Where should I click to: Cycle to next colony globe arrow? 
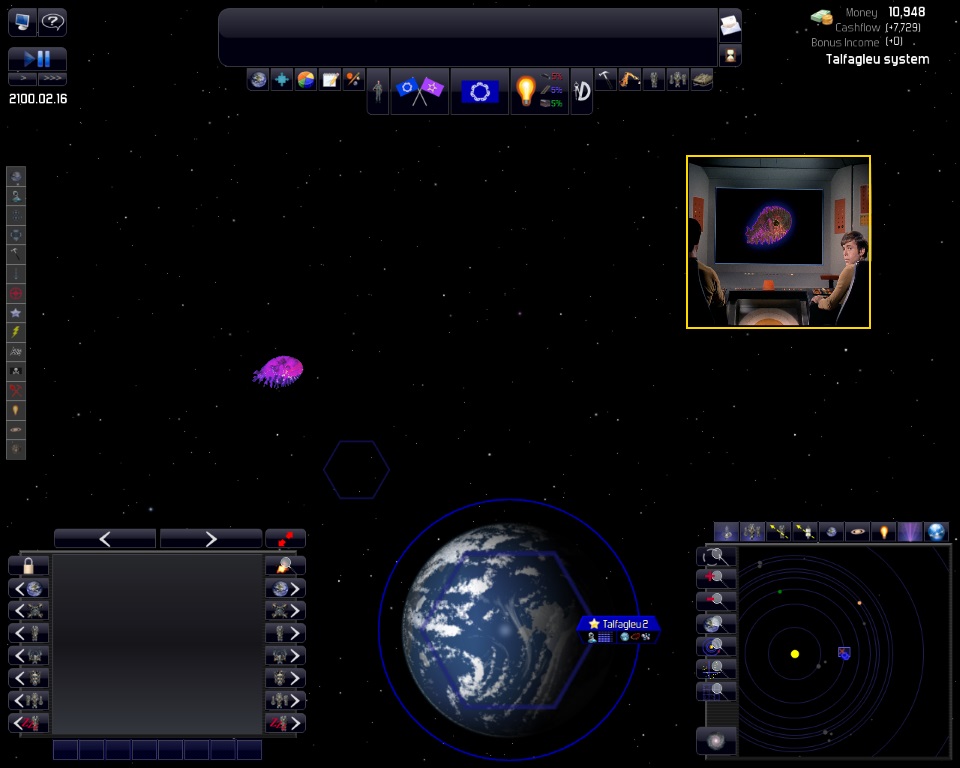pyautogui.click(x=285, y=589)
